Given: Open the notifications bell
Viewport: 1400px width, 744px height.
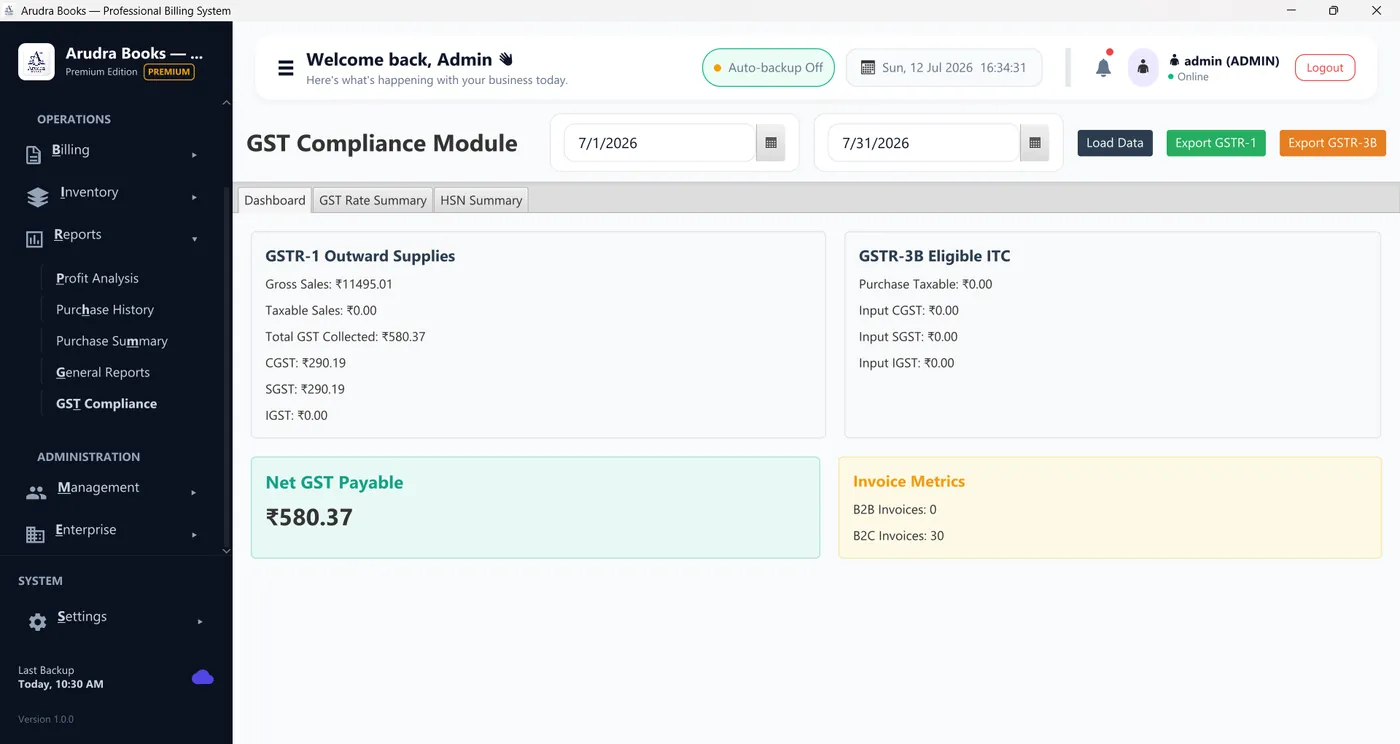Looking at the screenshot, I should pos(1103,67).
